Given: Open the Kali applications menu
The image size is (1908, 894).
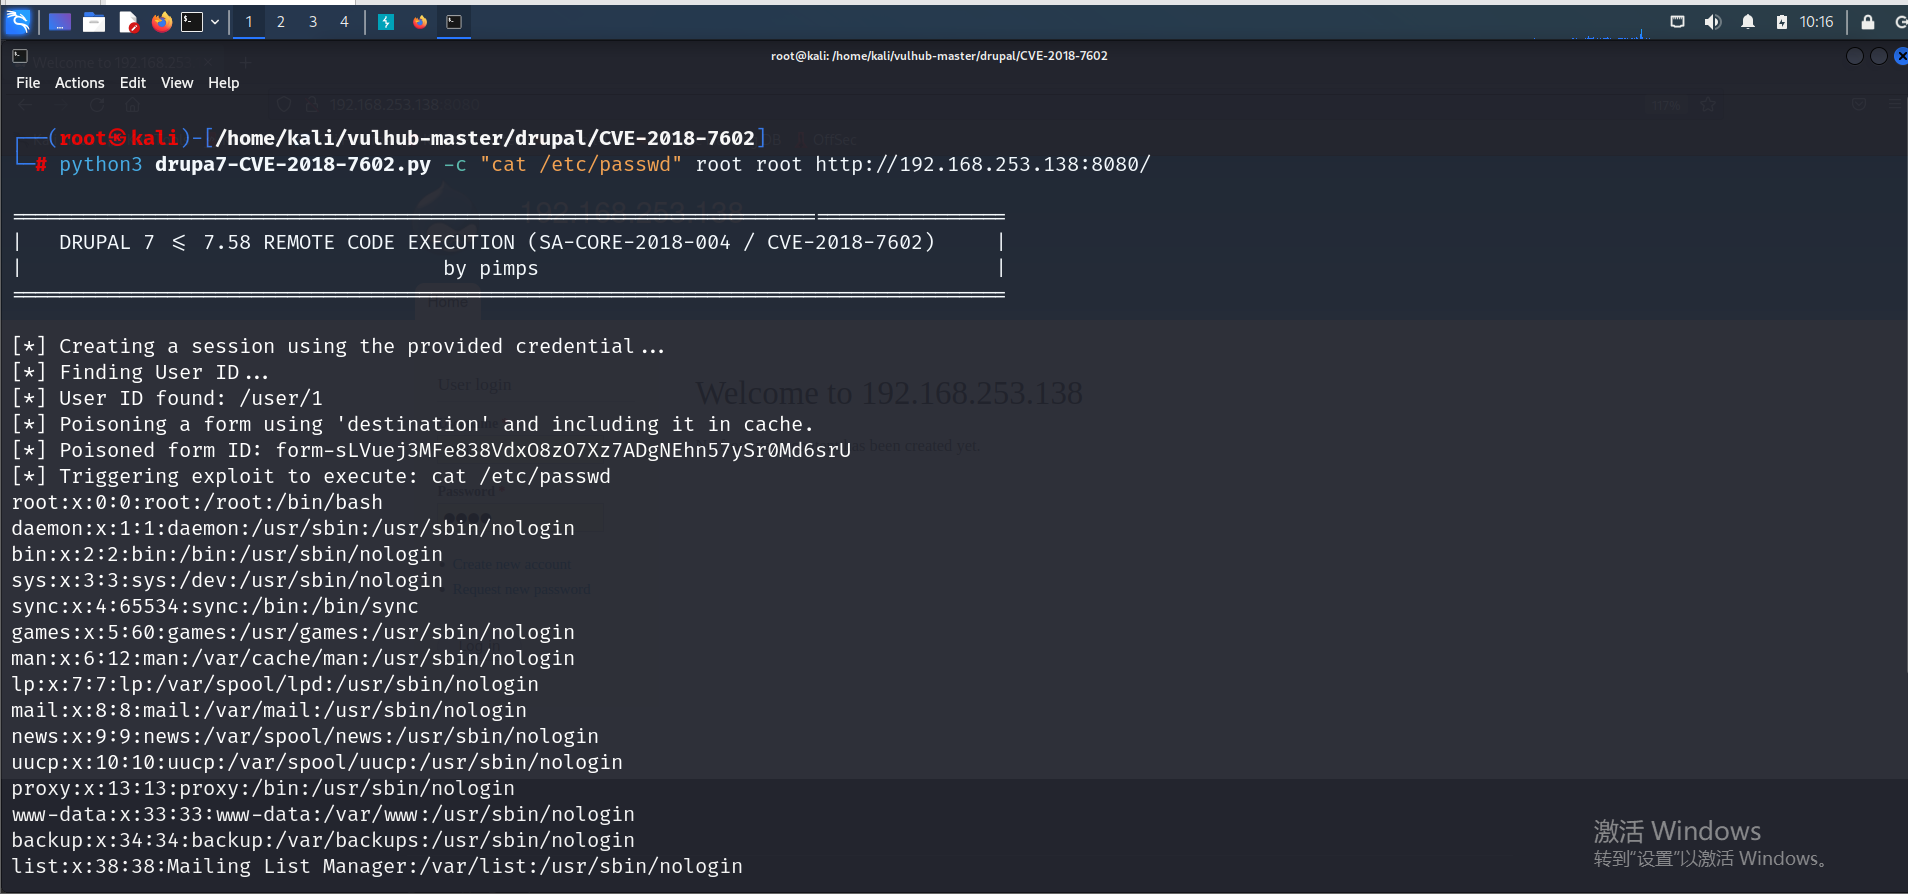Looking at the screenshot, I should pyautogui.click(x=18, y=21).
